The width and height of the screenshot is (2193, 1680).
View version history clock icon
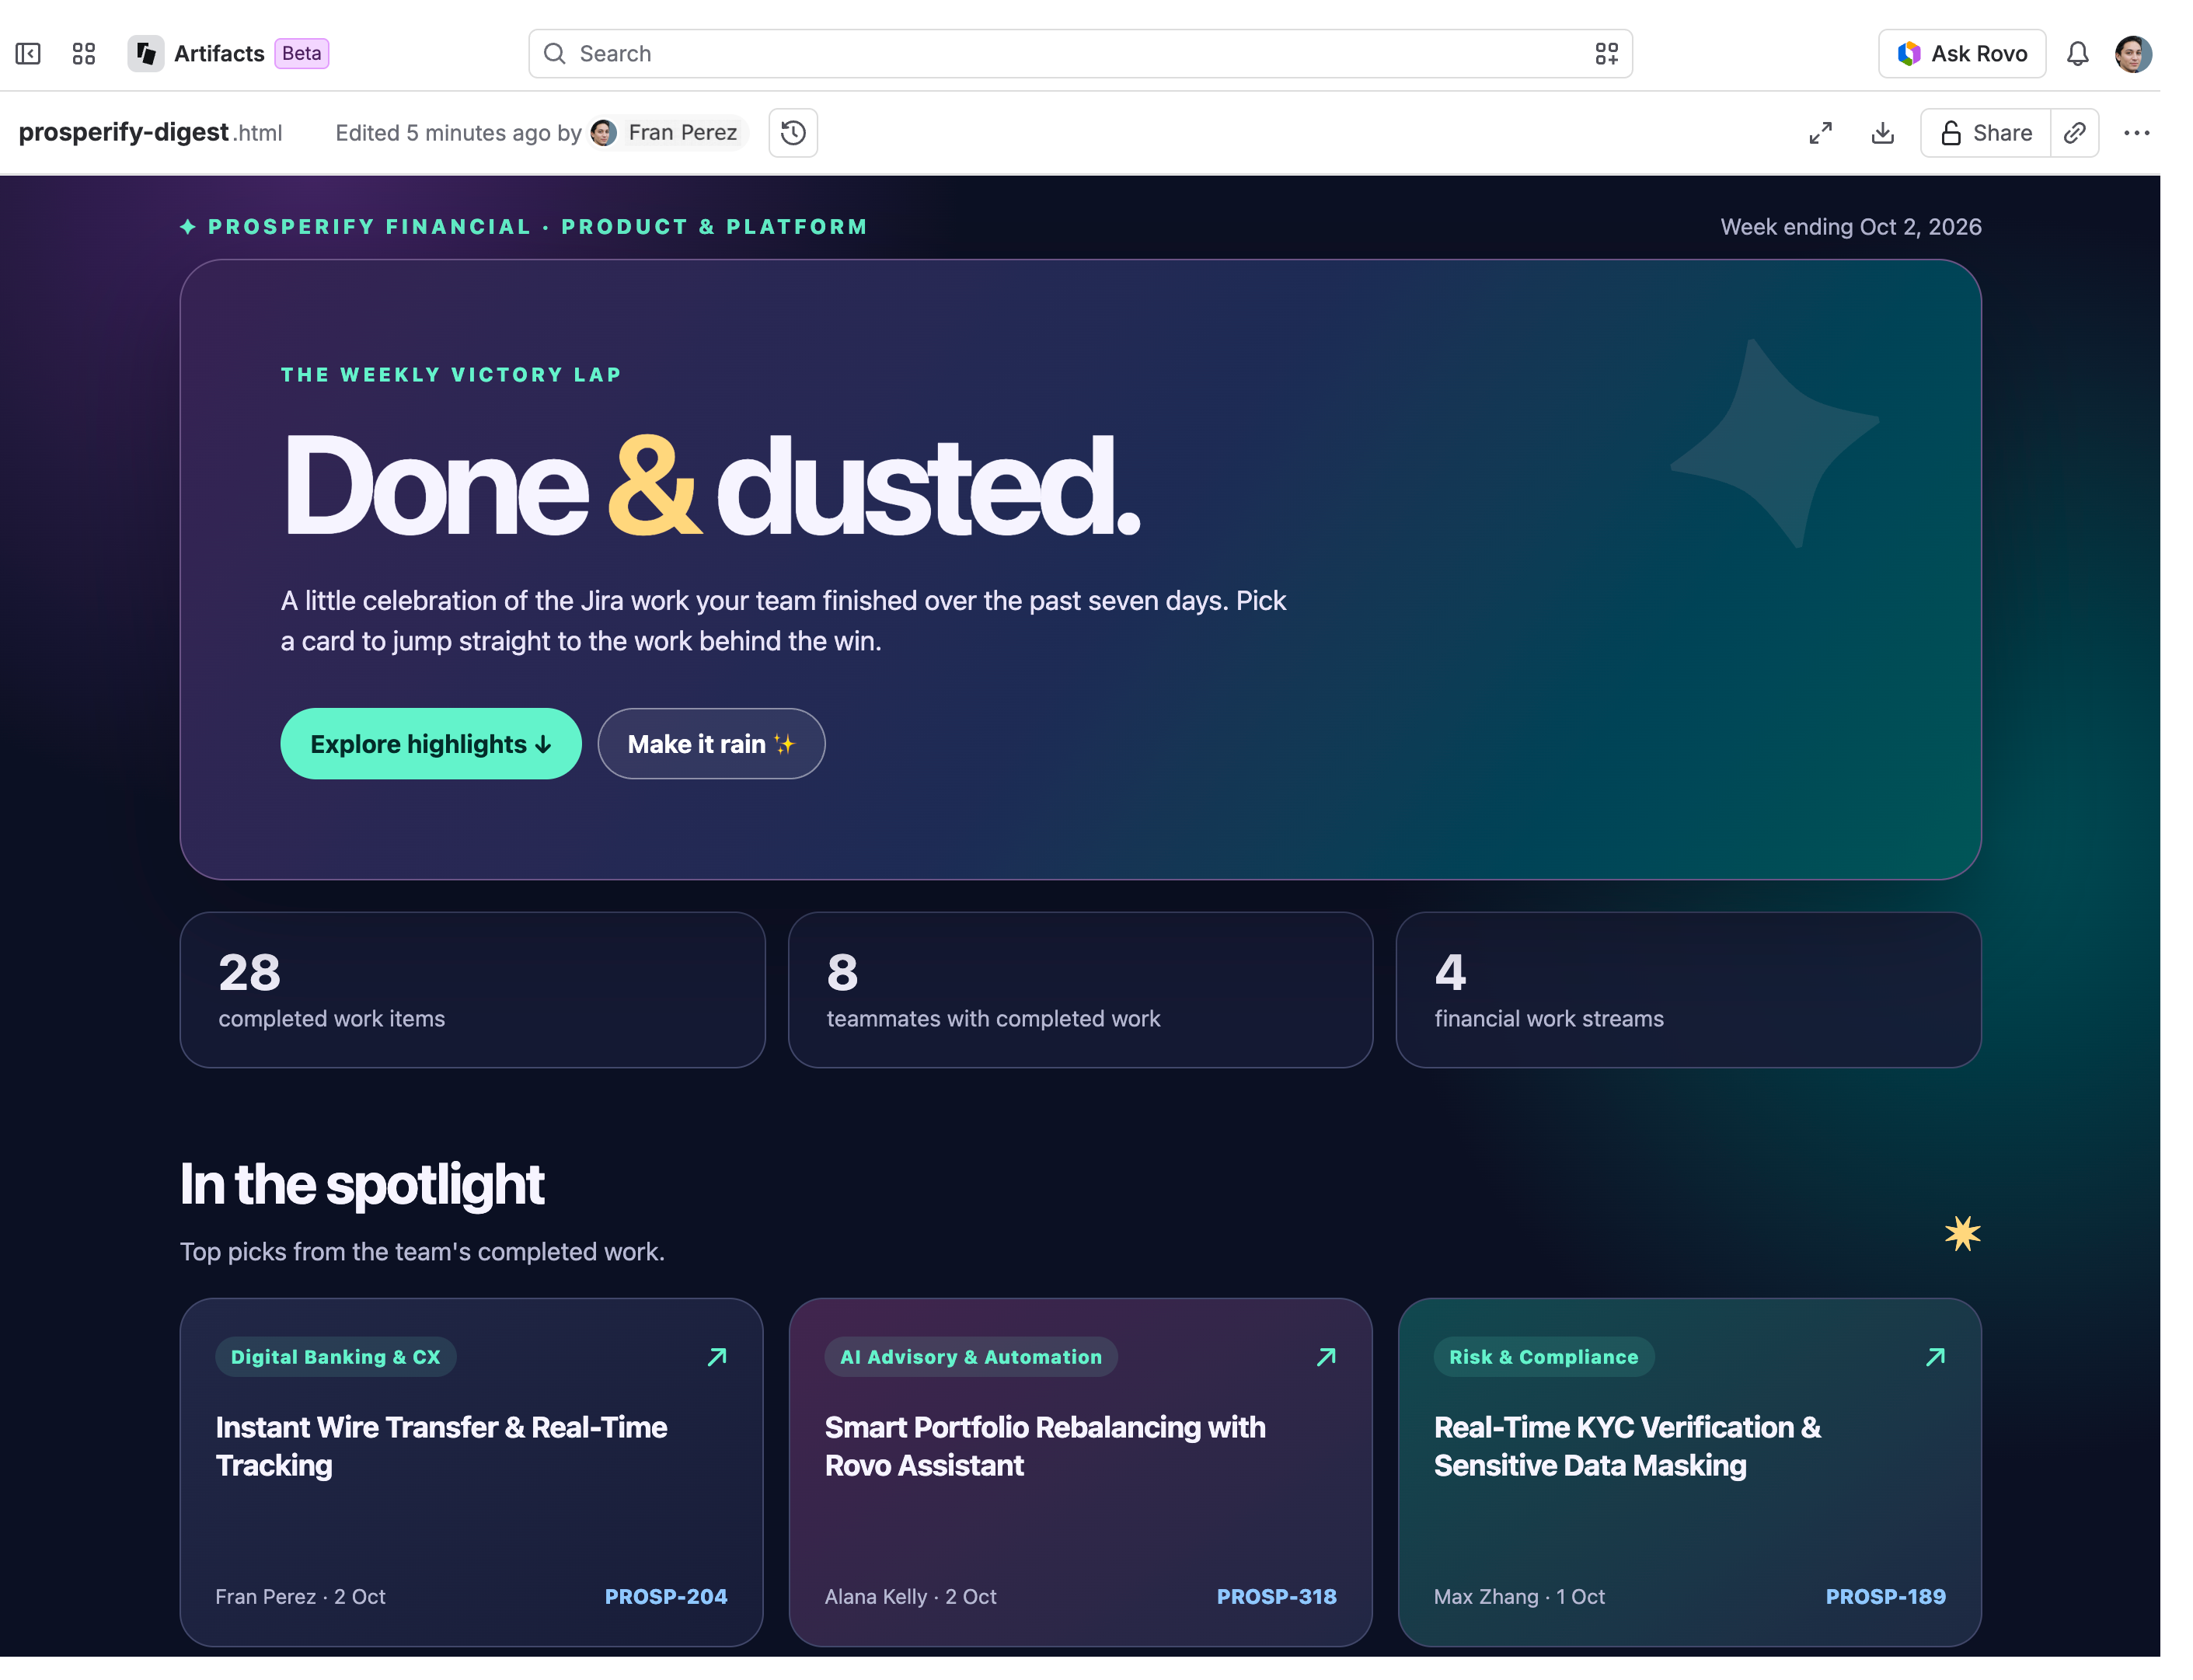point(793,133)
